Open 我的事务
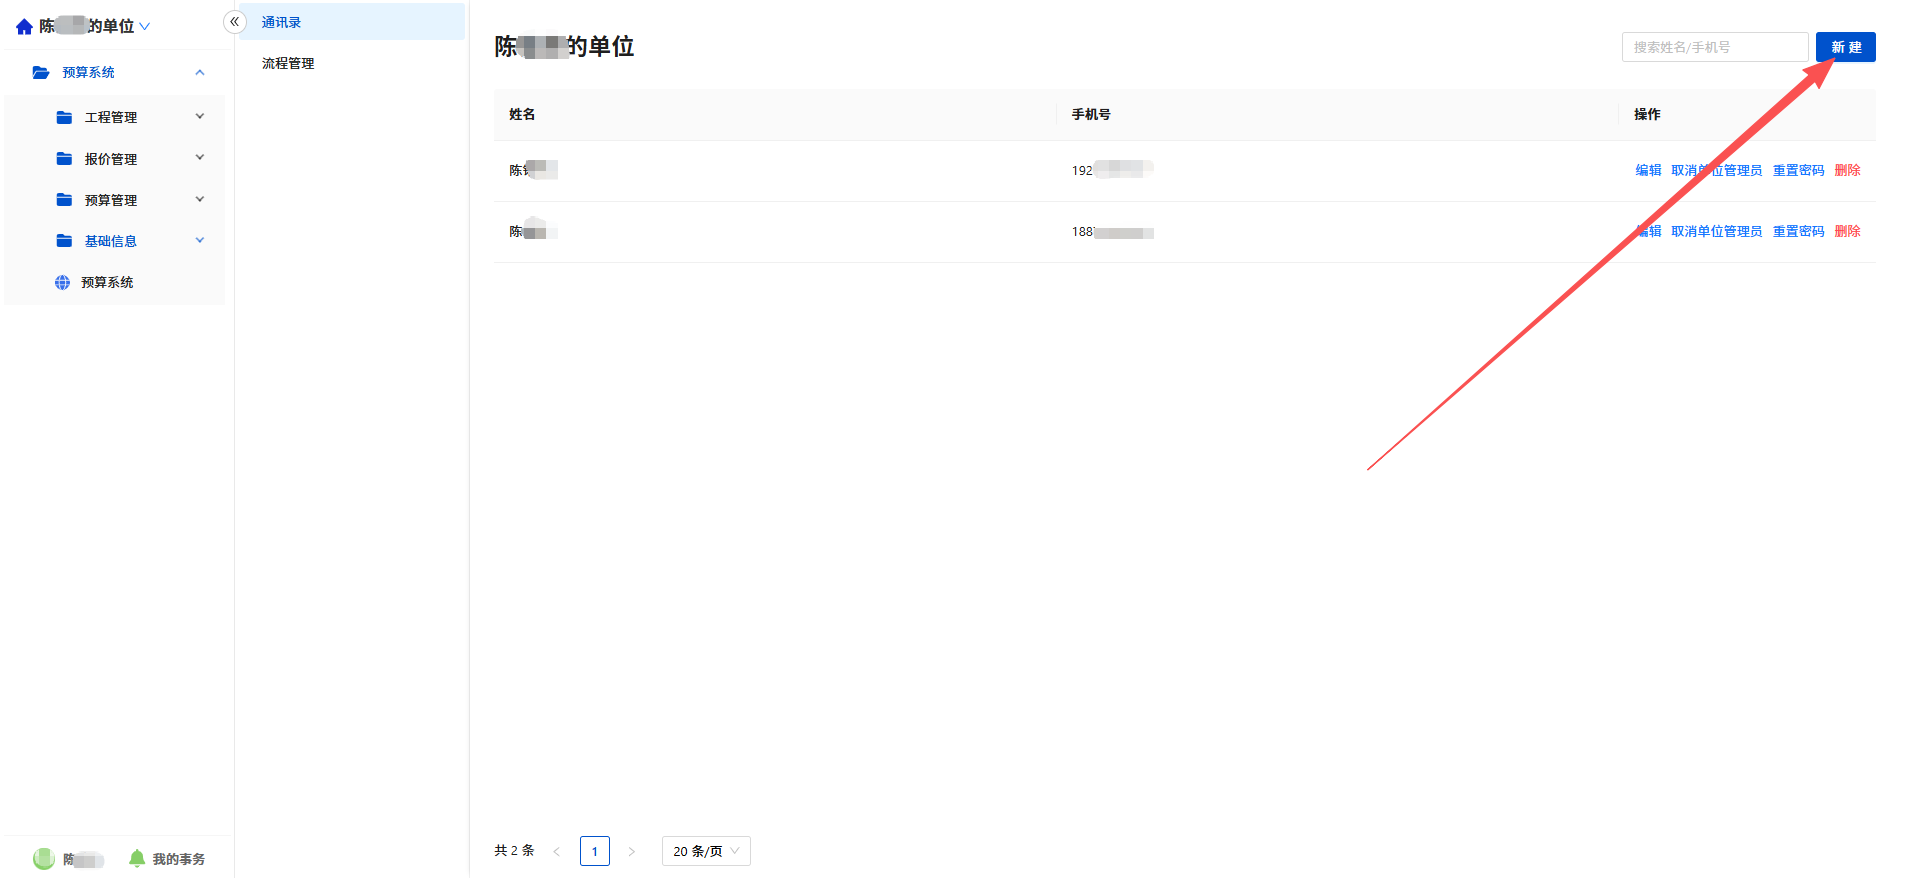This screenshot has height=878, width=1920. 178,859
